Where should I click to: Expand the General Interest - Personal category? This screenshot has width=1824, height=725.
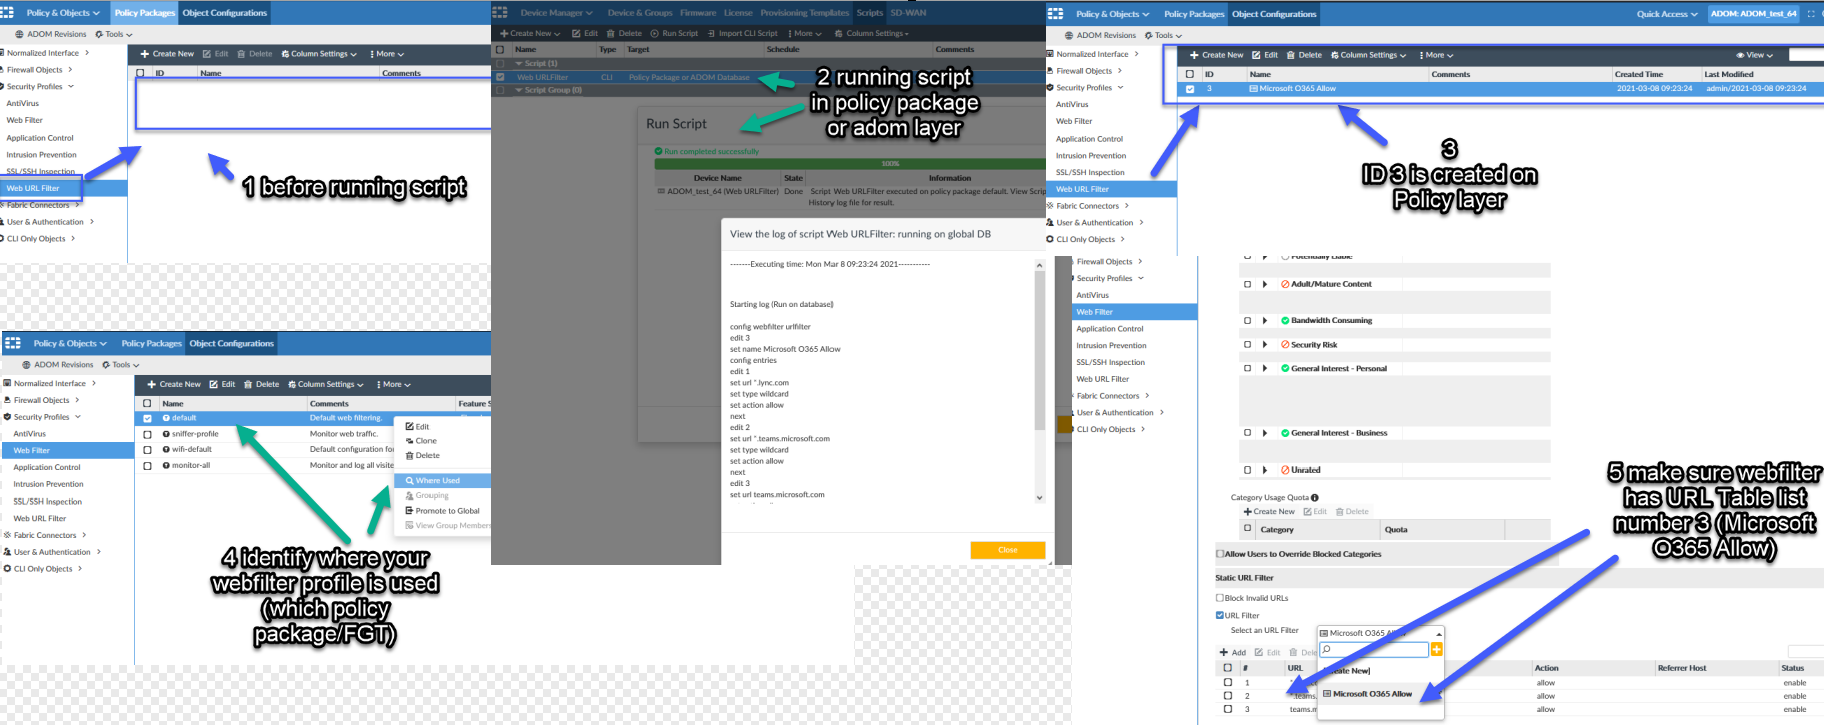[x=1265, y=369]
